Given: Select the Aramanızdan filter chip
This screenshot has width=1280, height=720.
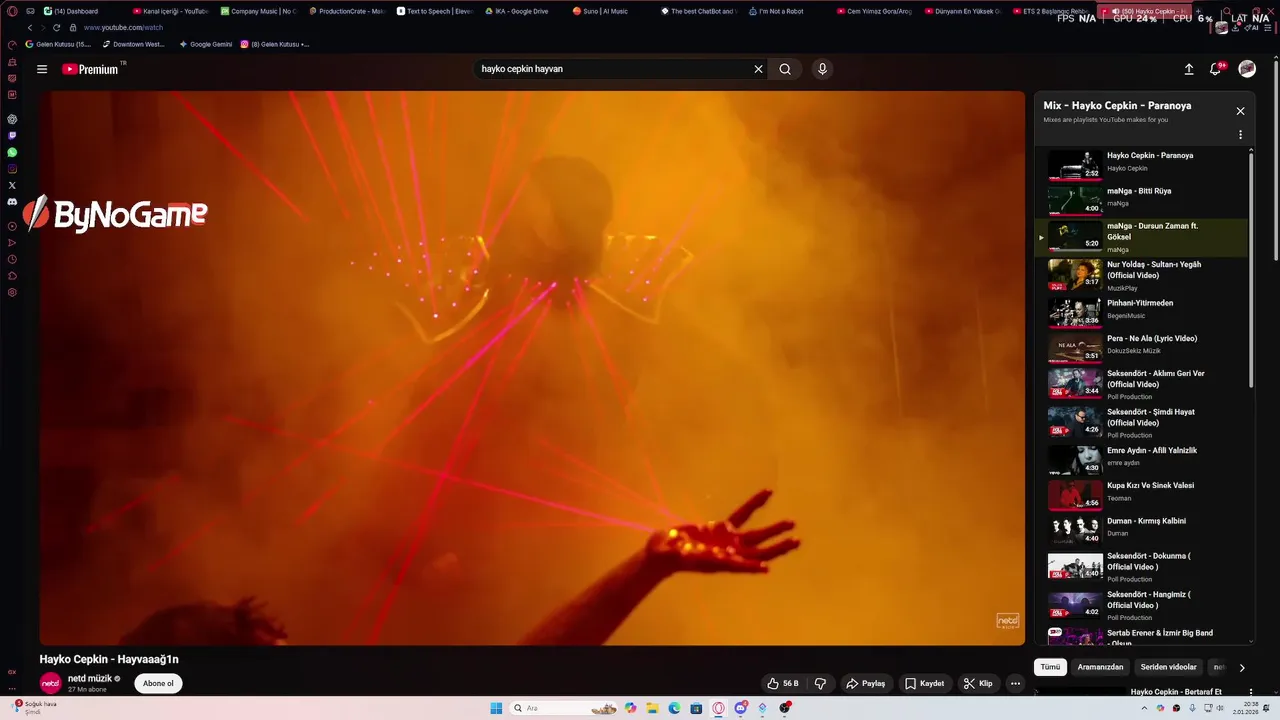Looking at the screenshot, I should [x=1100, y=667].
